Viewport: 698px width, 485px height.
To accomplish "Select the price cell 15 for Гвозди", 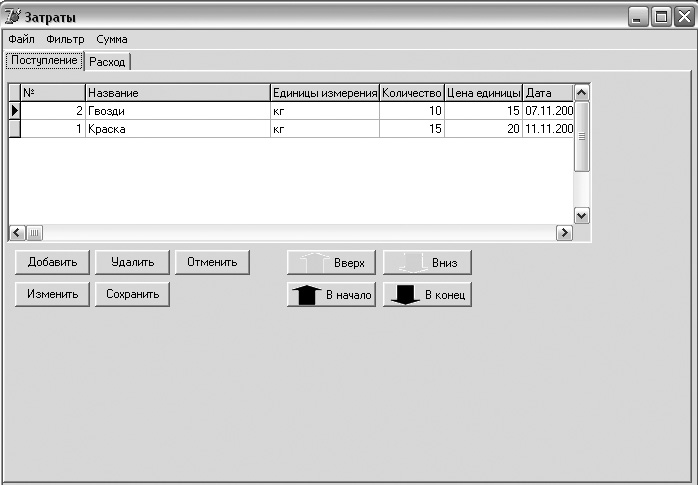I will click(x=483, y=111).
